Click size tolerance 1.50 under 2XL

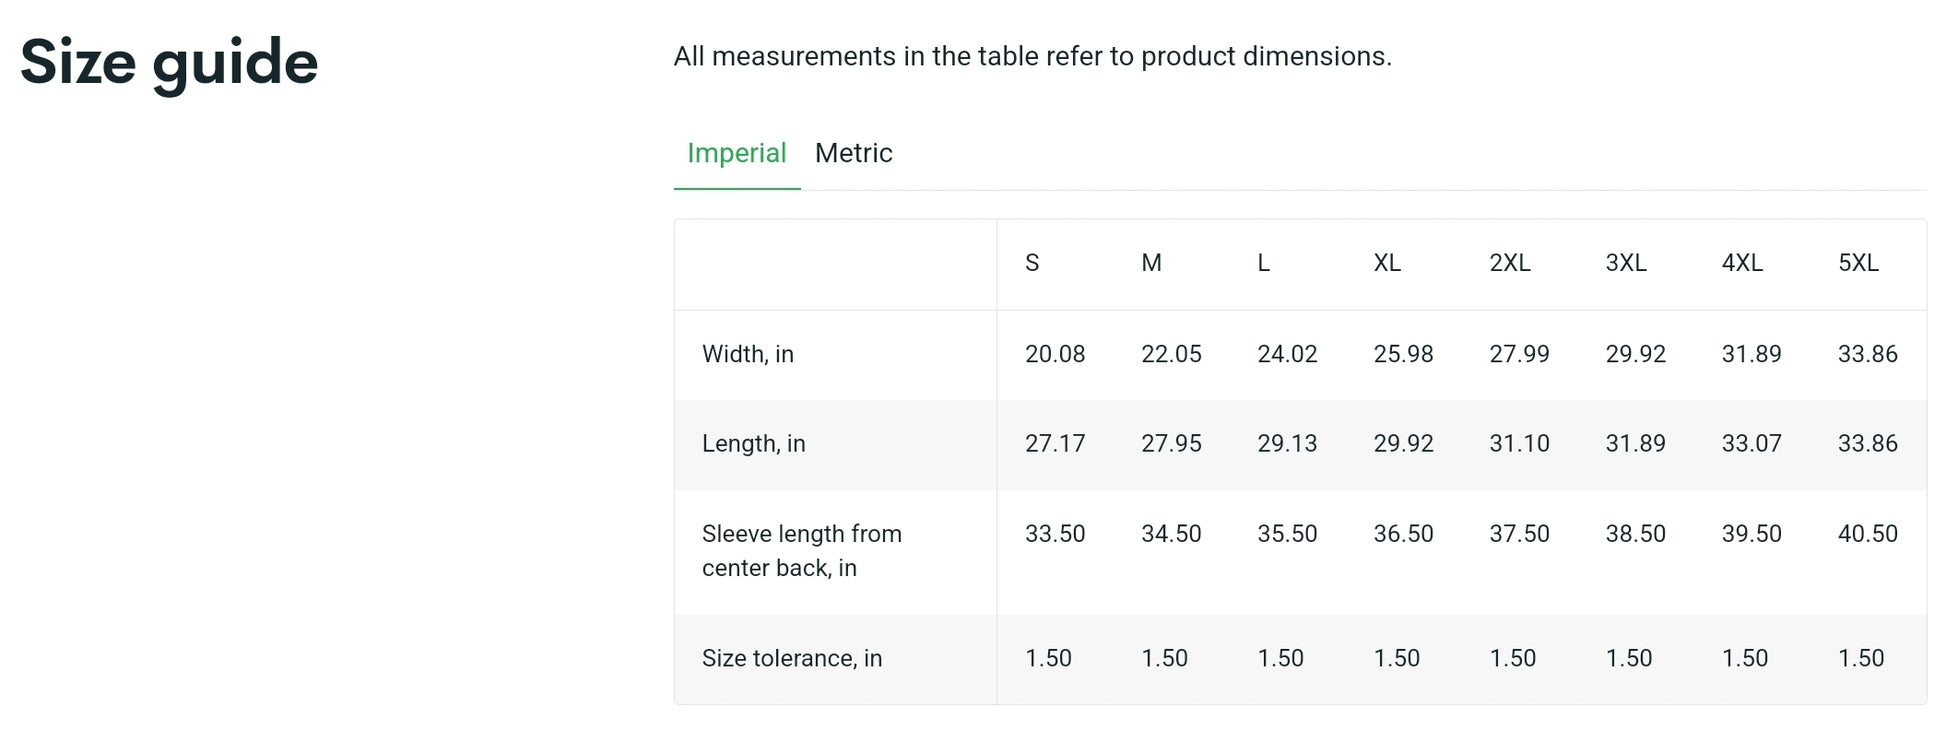coord(1512,658)
